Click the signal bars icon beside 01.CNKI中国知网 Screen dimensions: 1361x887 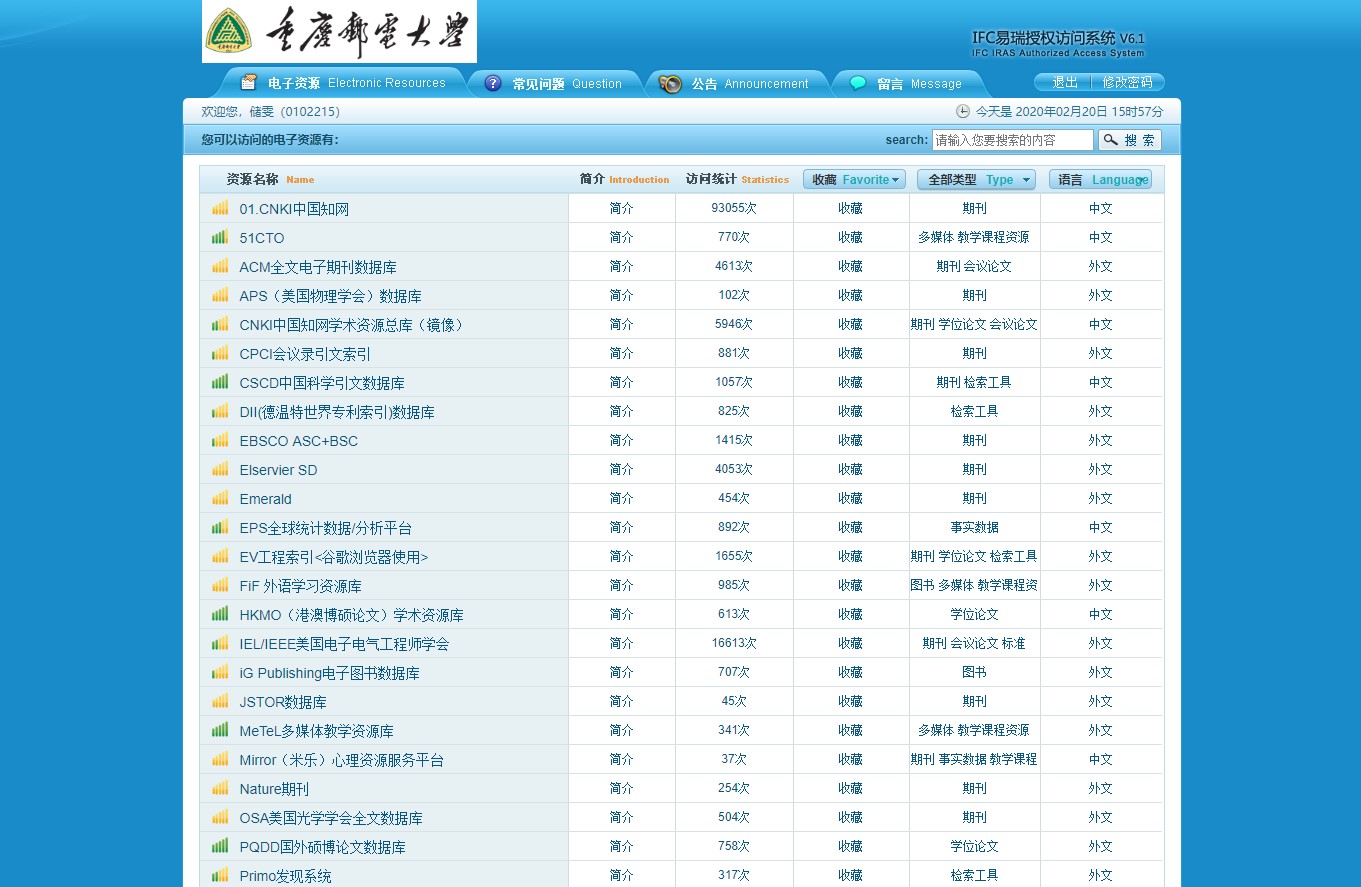[x=220, y=208]
